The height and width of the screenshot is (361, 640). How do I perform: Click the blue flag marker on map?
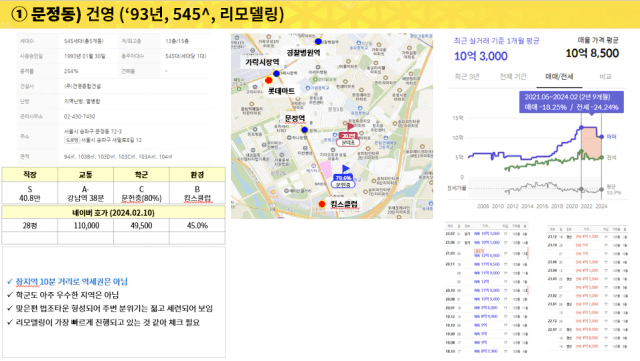coord(345,168)
